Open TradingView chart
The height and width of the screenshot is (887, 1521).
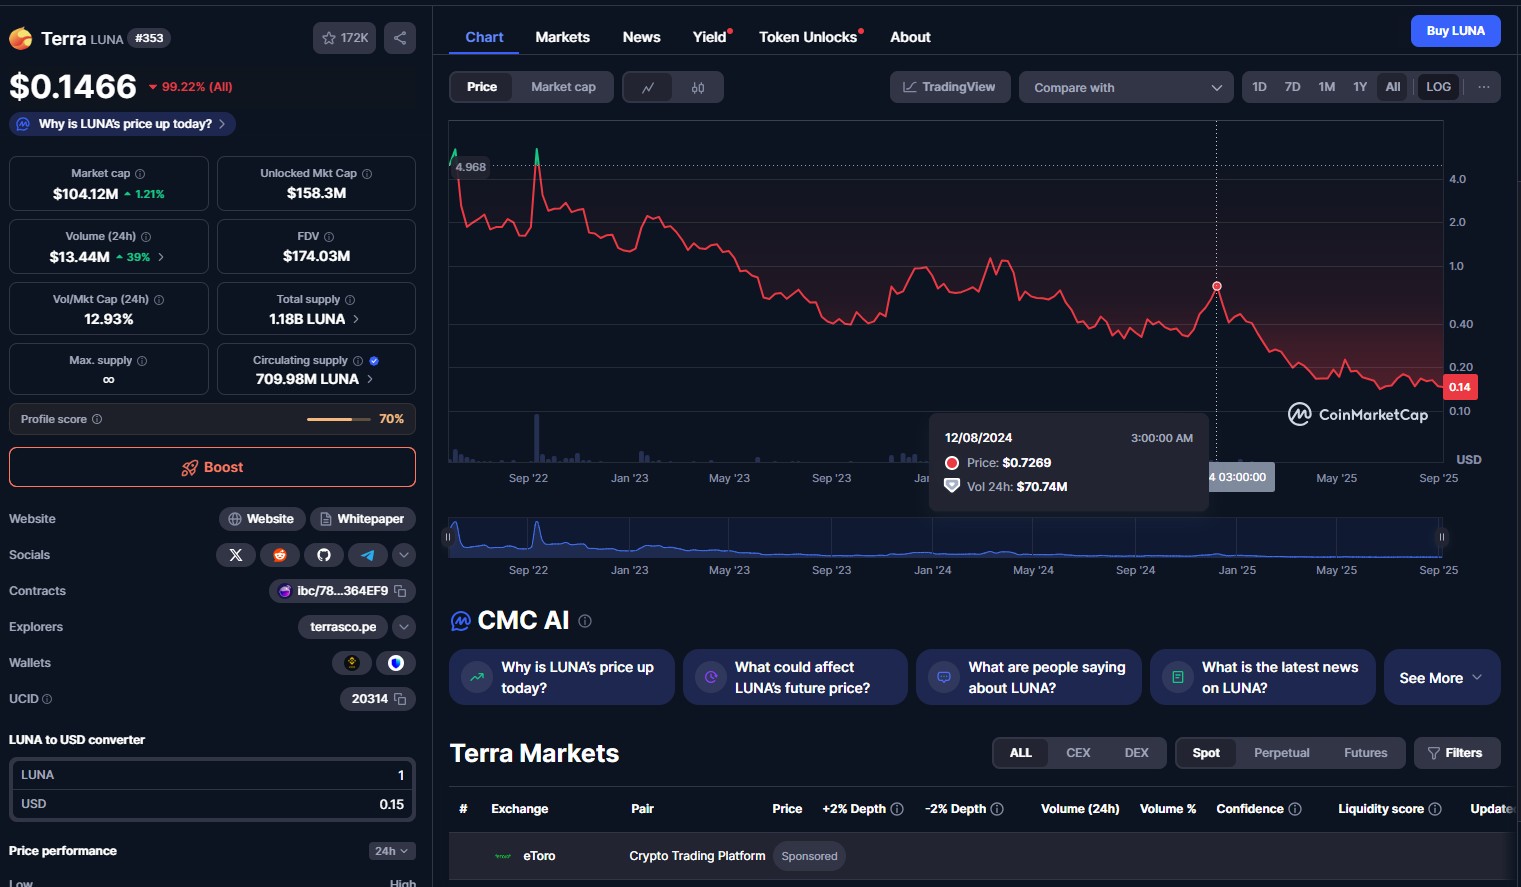(x=950, y=87)
